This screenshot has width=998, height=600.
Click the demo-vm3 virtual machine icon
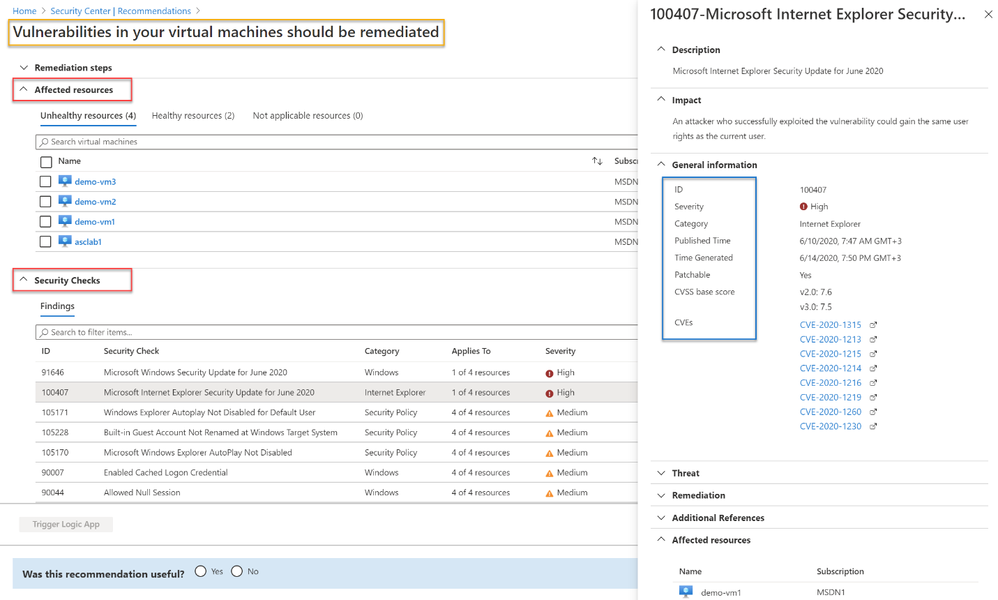pos(65,181)
